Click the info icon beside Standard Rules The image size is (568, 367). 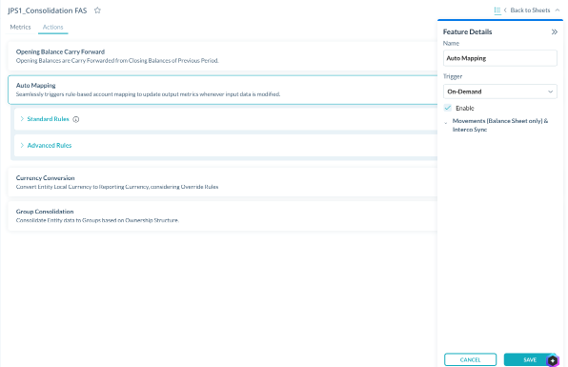click(76, 119)
